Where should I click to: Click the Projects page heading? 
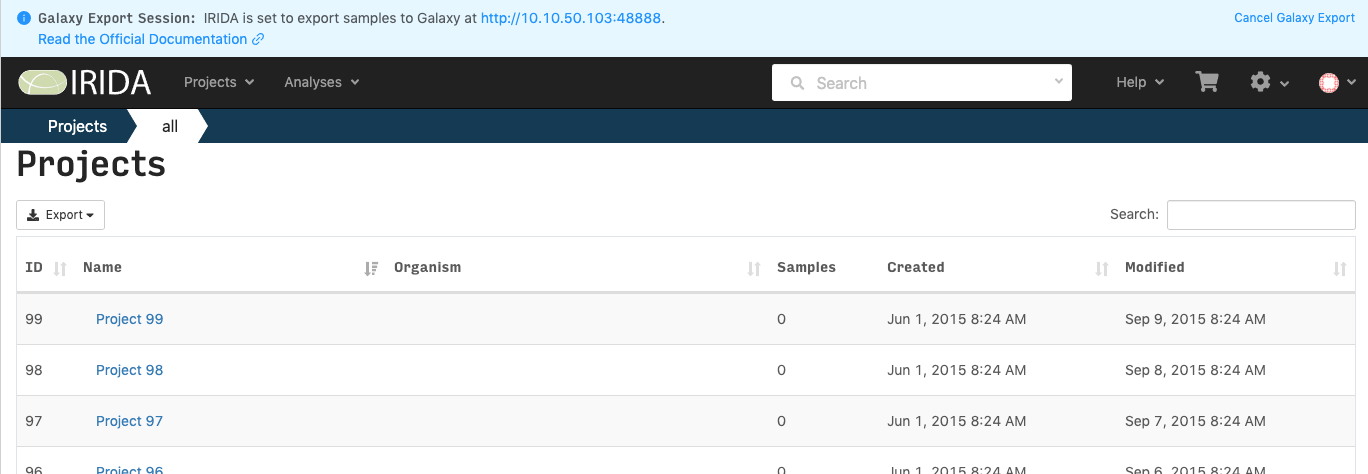(91, 164)
